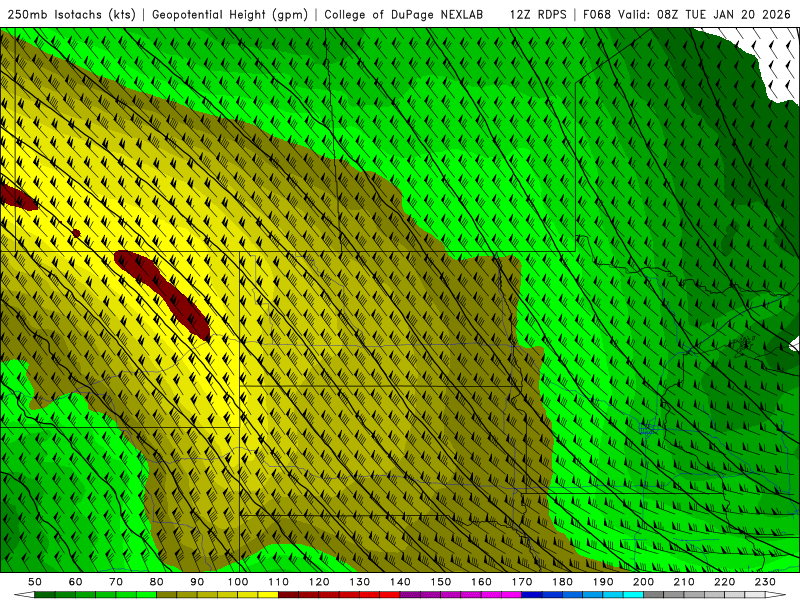The width and height of the screenshot is (800, 600).
Task: Click the 90 label on the color scale
Action: (197, 582)
